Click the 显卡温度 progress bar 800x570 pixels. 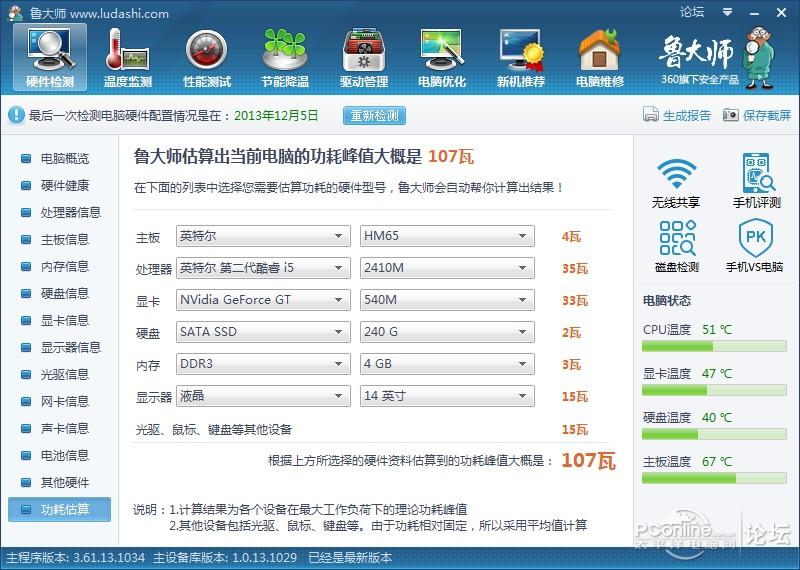714,390
